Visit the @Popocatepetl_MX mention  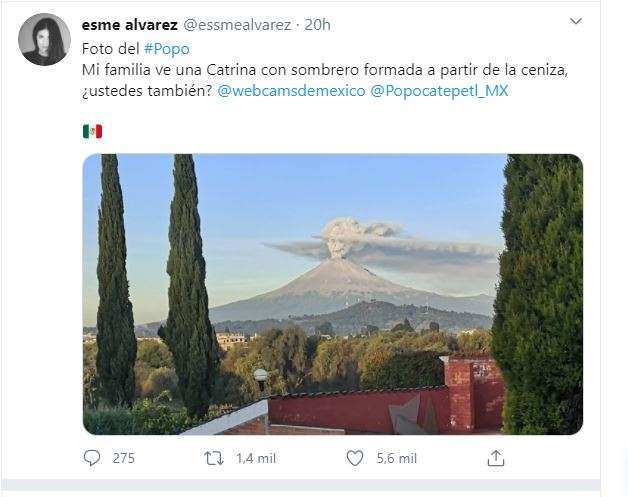pyautogui.click(x=439, y=91)
